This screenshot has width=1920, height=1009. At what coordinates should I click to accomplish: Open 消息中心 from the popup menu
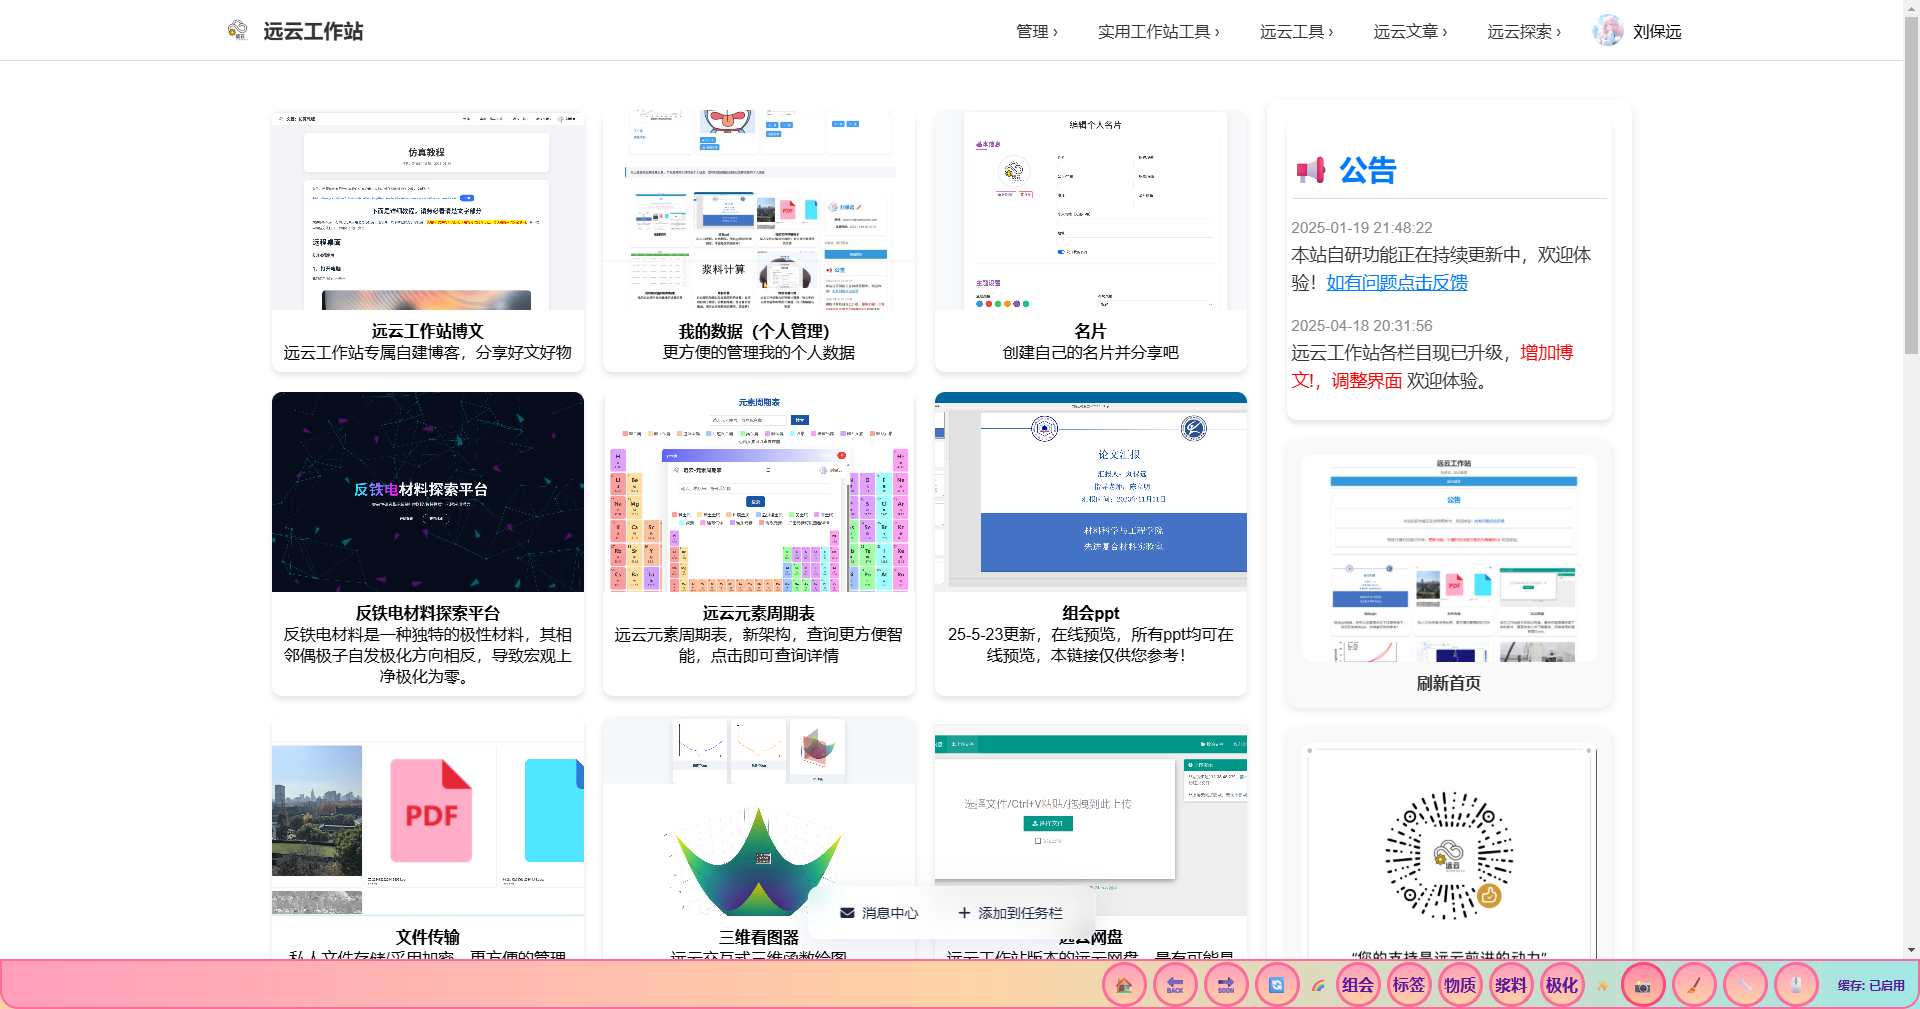click(x=879, y=913)
